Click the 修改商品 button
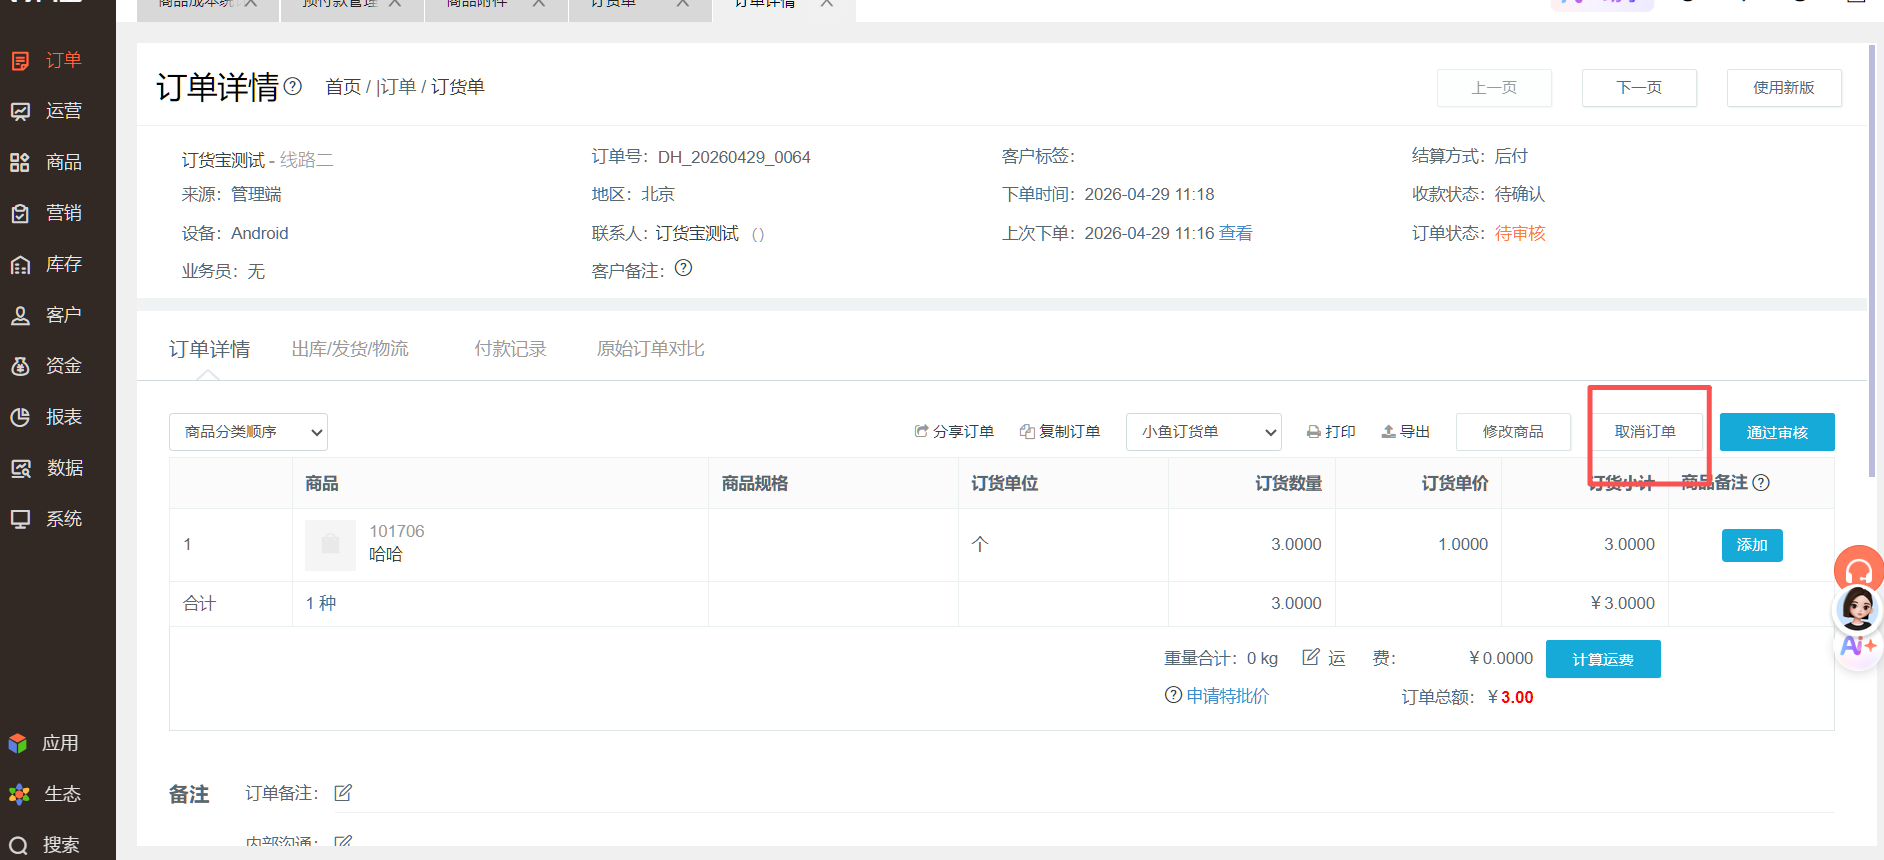Screen dimensions: 1884x860 [x=1513, y=432]
